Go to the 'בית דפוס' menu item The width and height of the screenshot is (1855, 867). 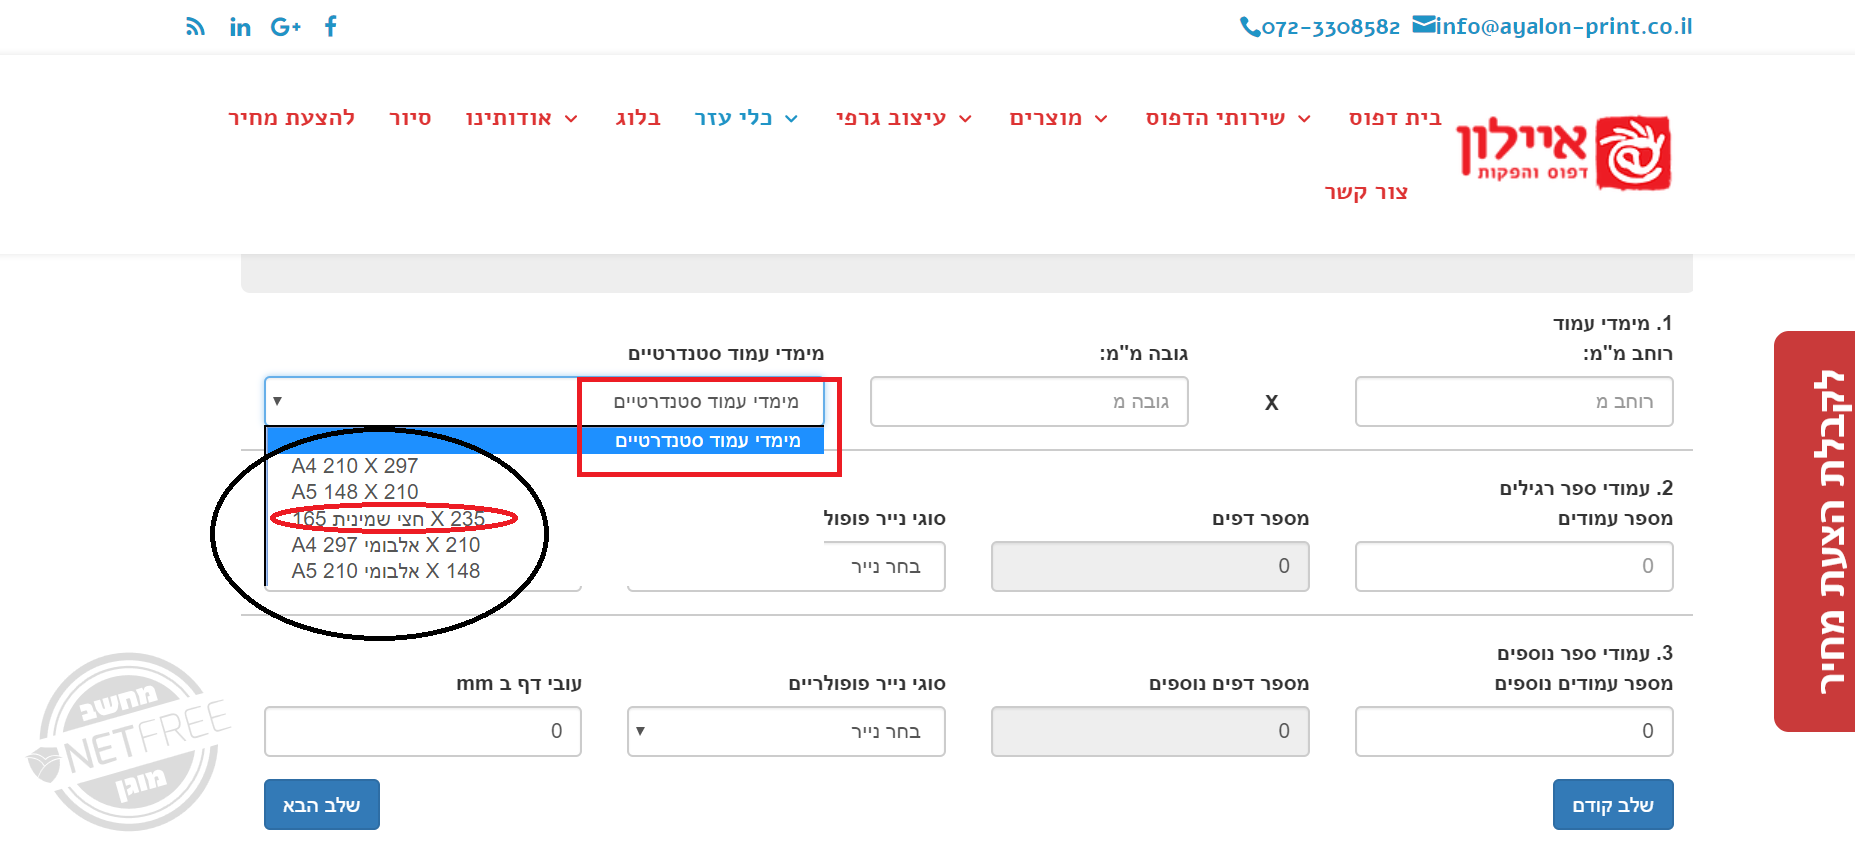point(1395,118)
